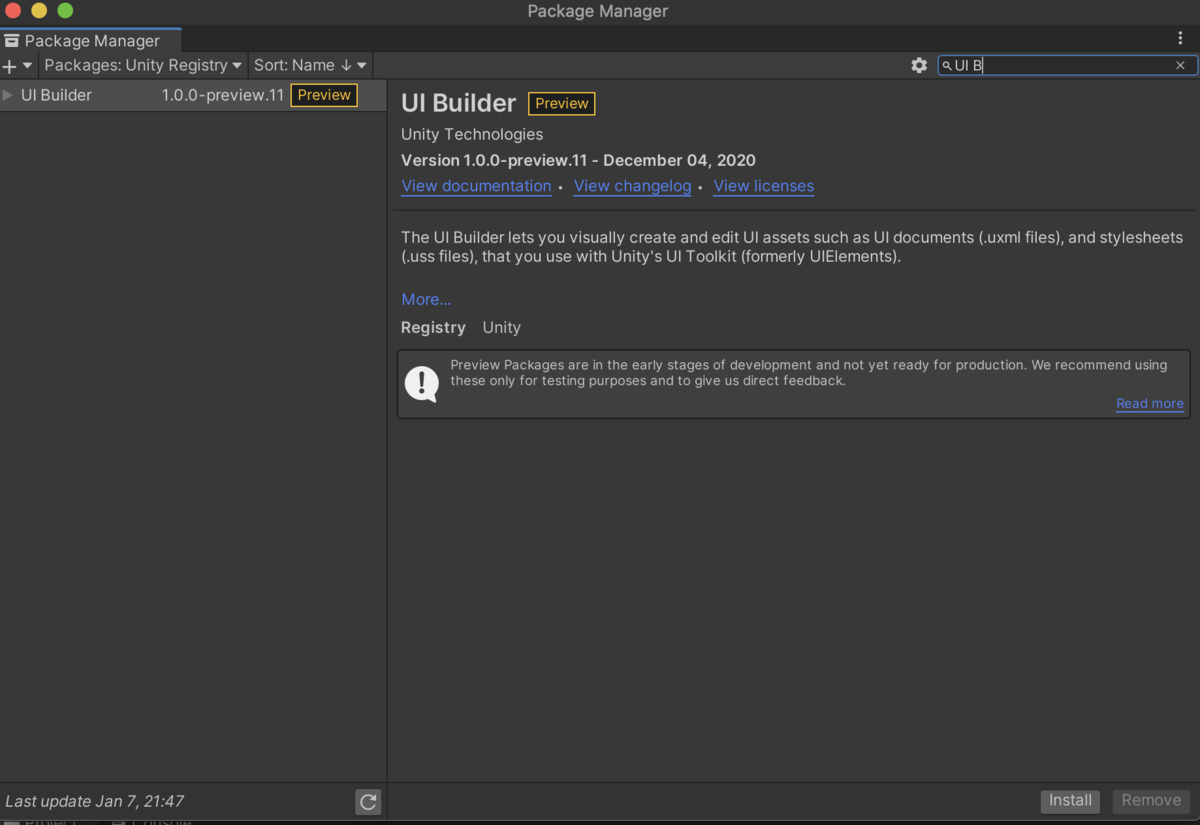Screen dimensions: 1200x825
Task: Open the View documentation link
Action: (x=476, y=186)
